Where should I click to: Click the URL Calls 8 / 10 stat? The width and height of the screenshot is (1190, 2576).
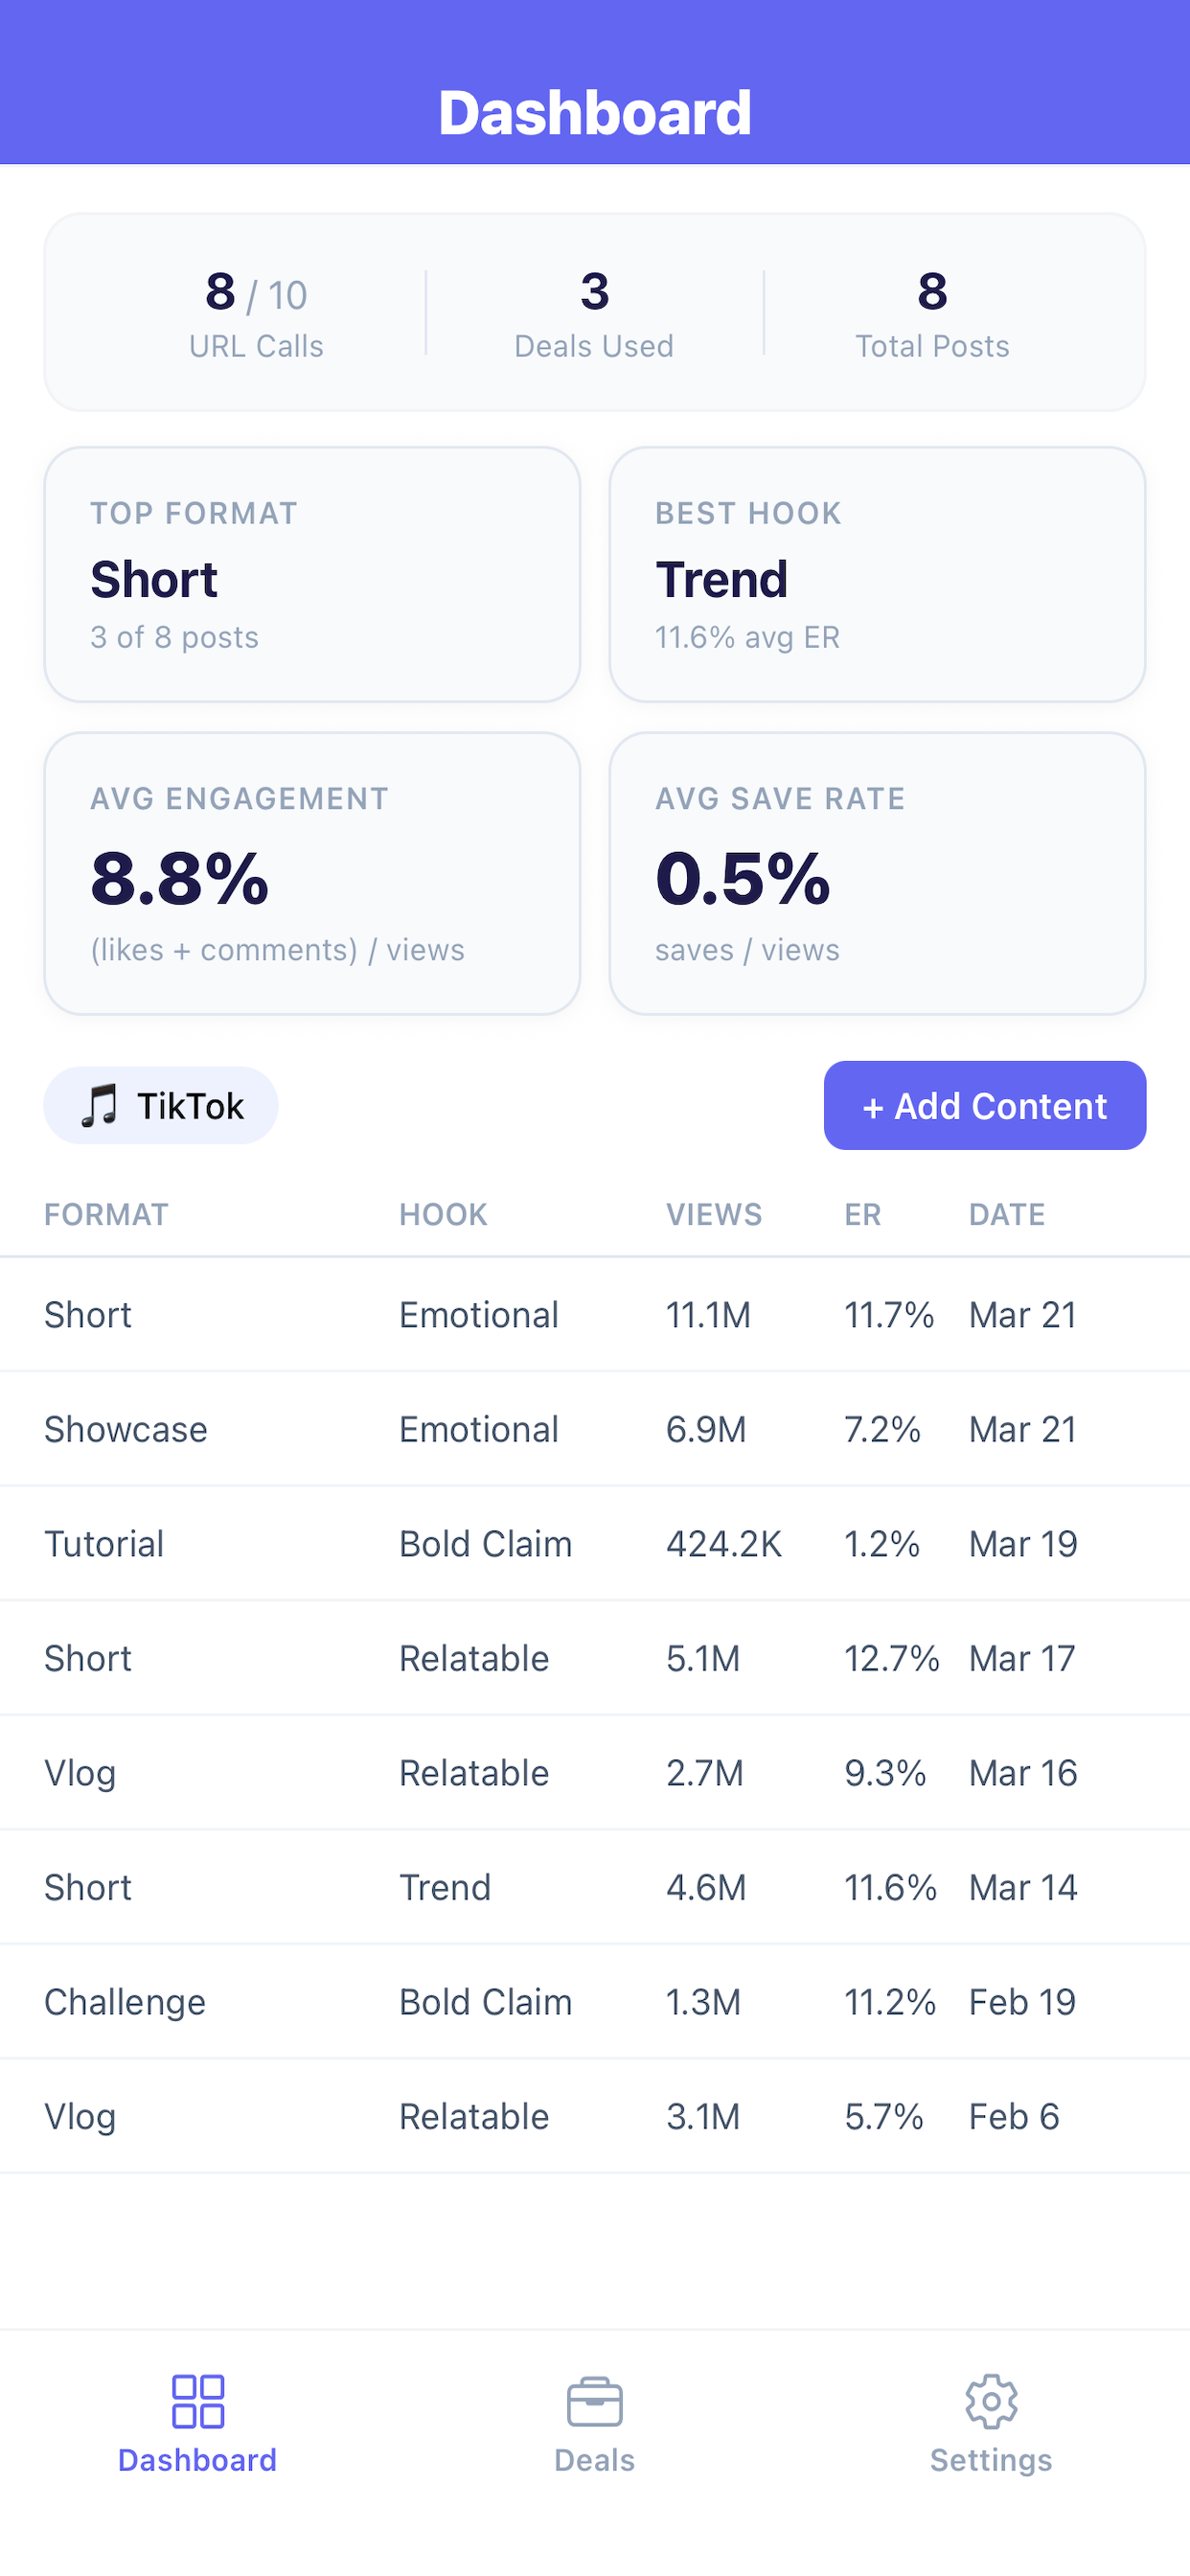click(x=256, y=313)
